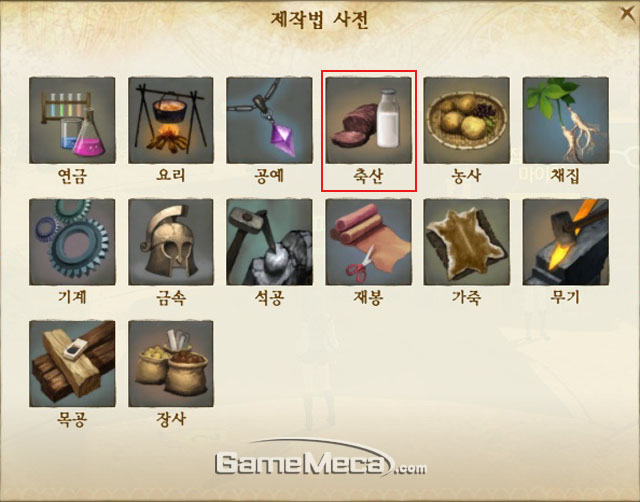Select the 채집 ginseng root icon
This screenshot has width=640, height=502.
click(x=566, y=120)
